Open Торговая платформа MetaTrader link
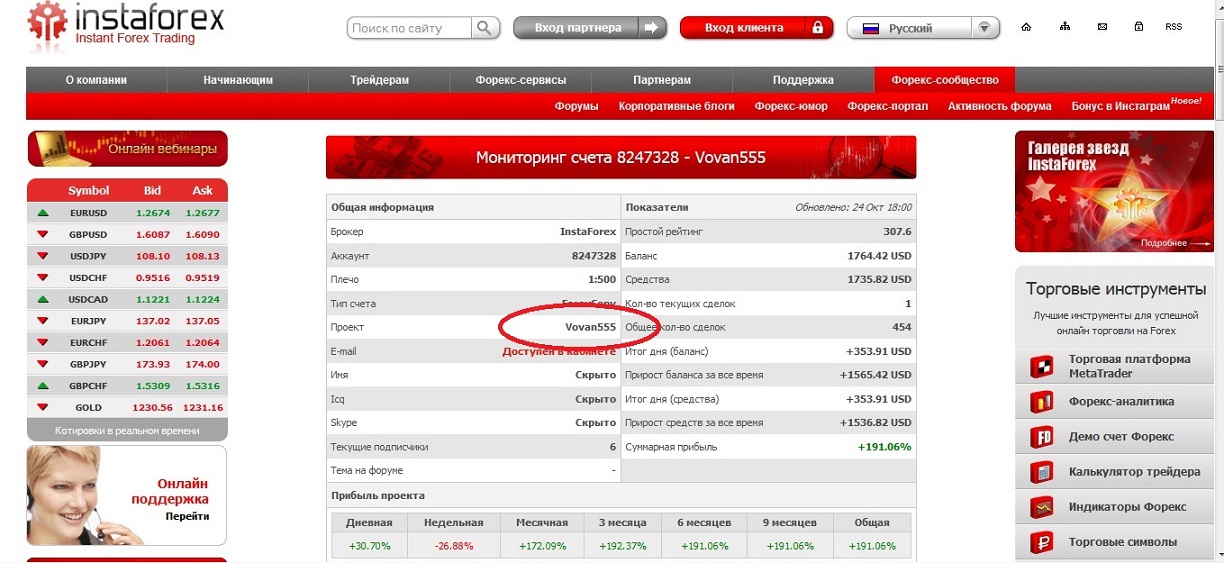Screen dimensions: 1224x563 [x=1129, y=366]
